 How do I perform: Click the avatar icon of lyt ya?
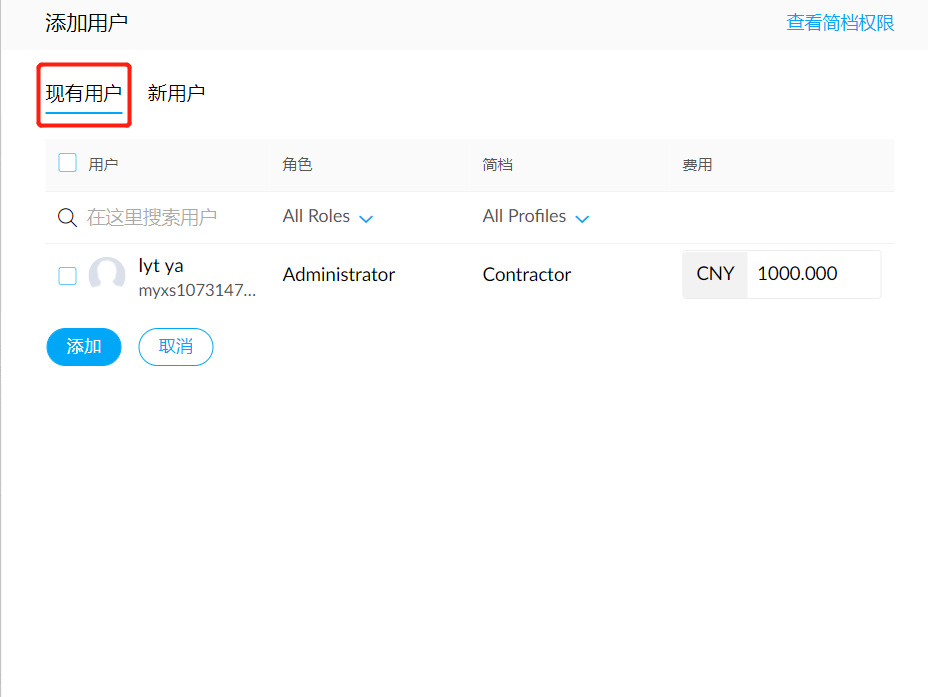coord(107,275)
